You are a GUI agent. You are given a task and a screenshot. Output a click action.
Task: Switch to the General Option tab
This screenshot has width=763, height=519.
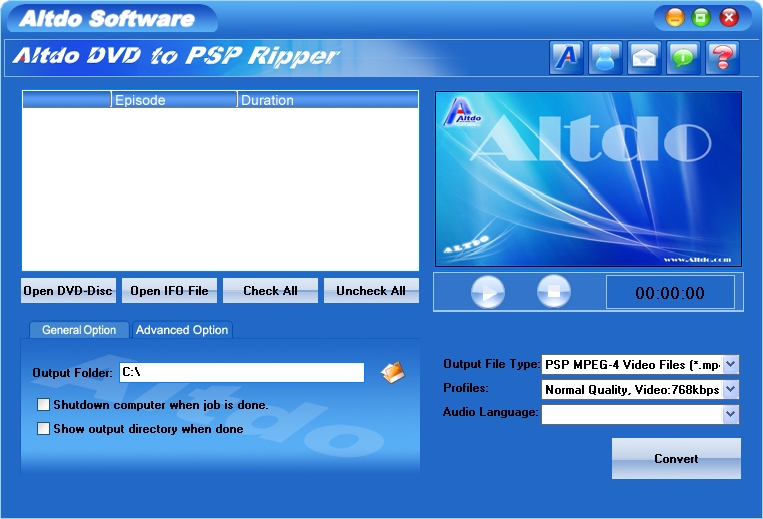coord(79,330)
